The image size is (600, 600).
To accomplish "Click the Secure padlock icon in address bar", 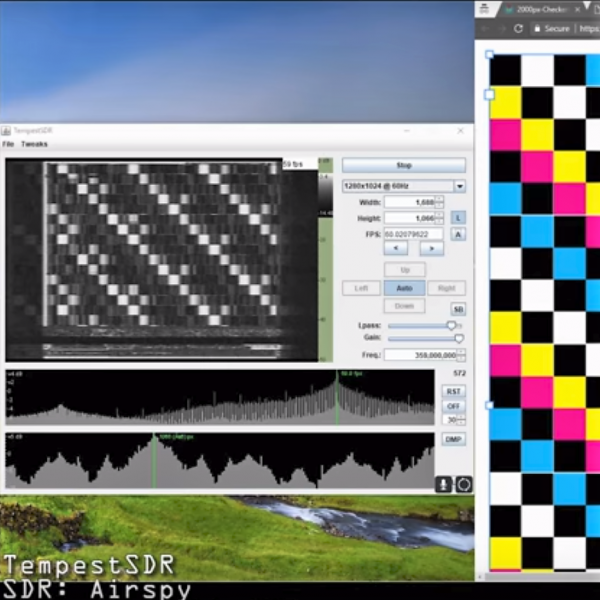I will pyautogui.click(x=537, y=28).
